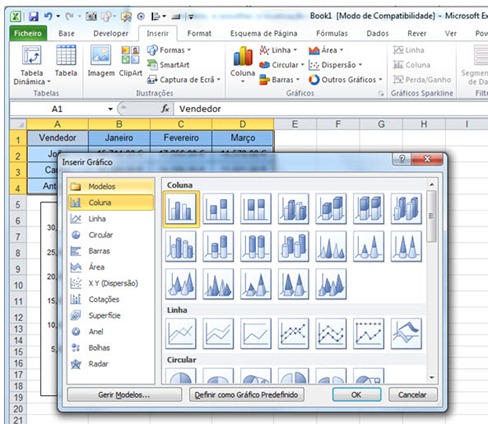Screen dimensions: 488x424
Task: Select Área chart type in the dialog list
Action: (111, 267)
